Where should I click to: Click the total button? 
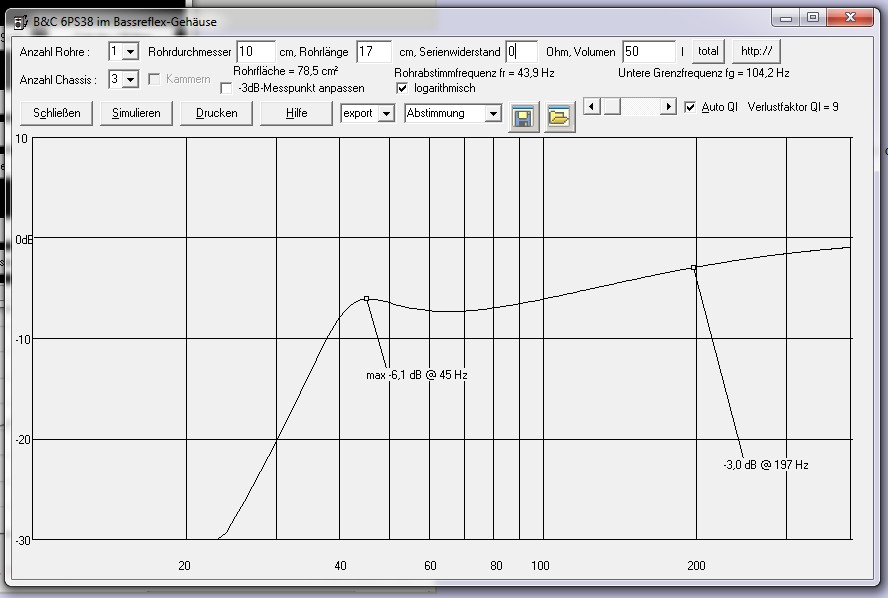(708, 51)
